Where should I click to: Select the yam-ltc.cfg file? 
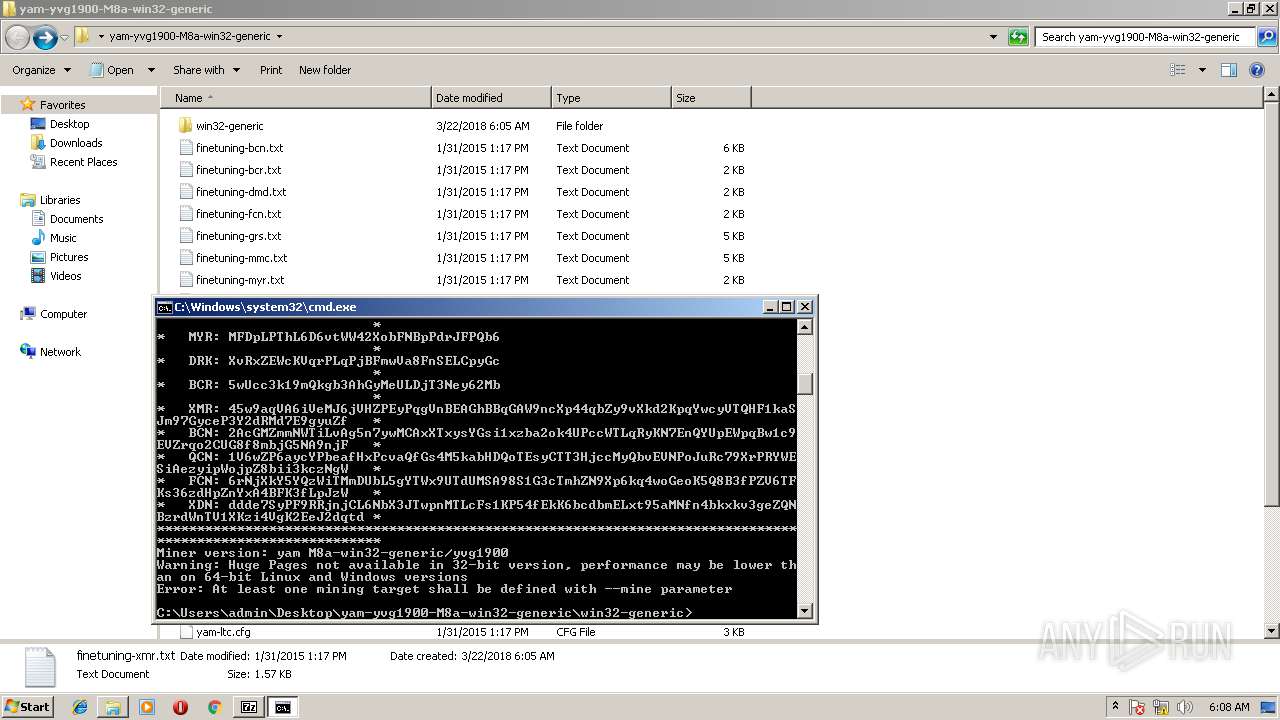point(223,632)
